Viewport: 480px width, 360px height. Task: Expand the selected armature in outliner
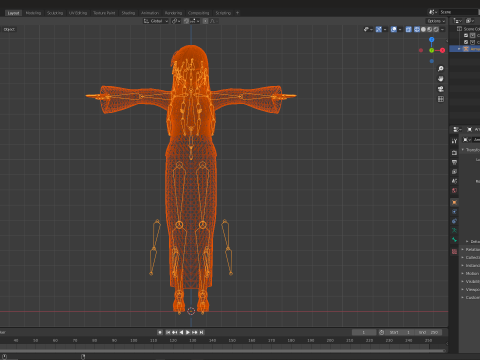(x=459, y=49)
